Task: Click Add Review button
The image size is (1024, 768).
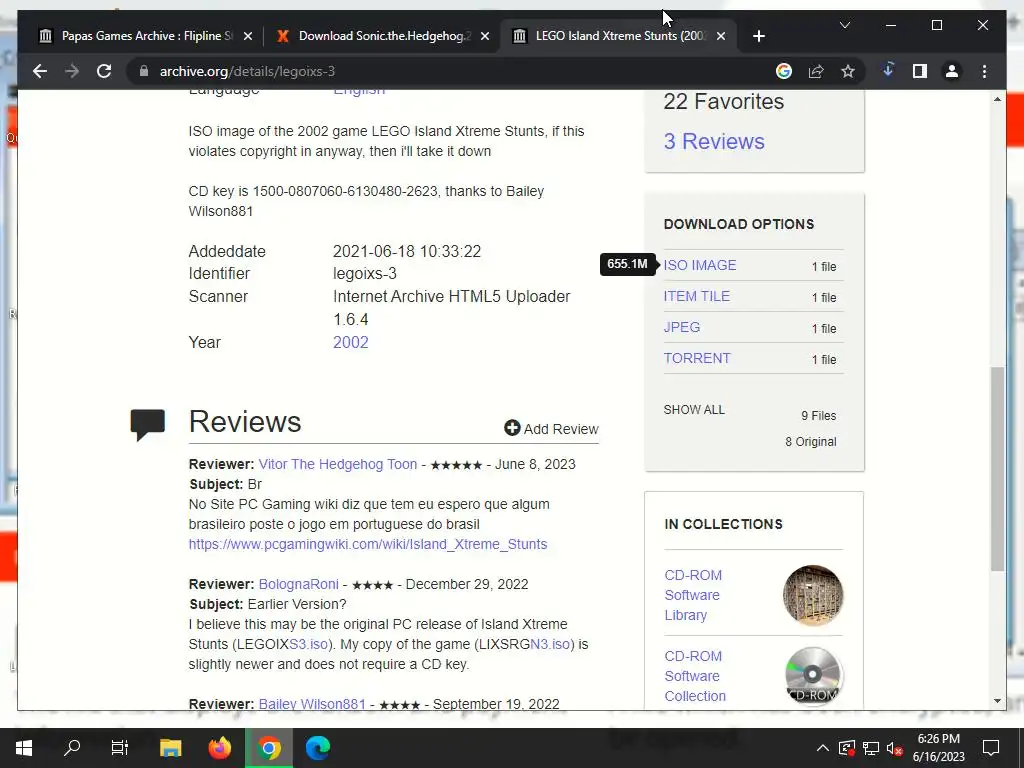Action: [x=551, y=428]
